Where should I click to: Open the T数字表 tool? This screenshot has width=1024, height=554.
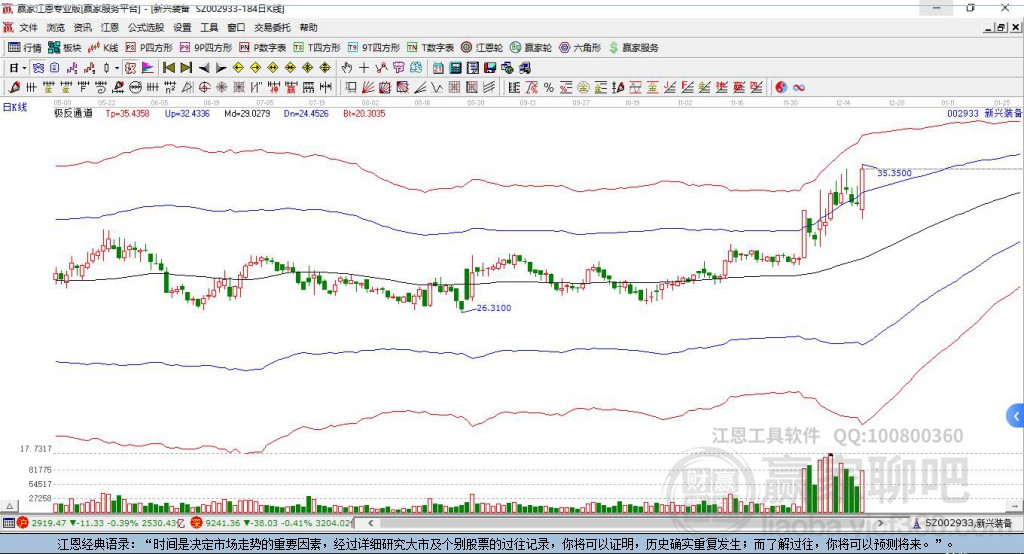pos(430,48)
